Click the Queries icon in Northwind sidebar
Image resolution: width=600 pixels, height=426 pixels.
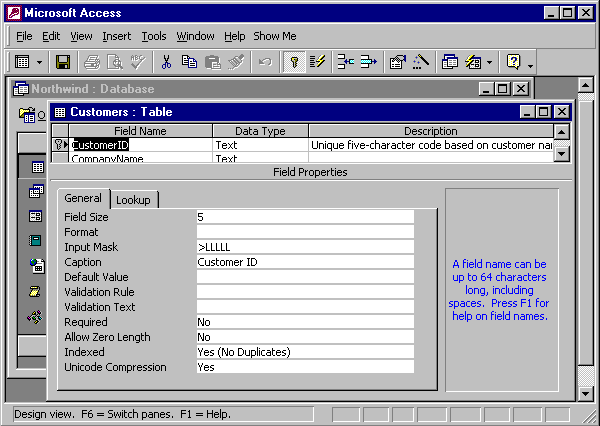click(36, 191)
